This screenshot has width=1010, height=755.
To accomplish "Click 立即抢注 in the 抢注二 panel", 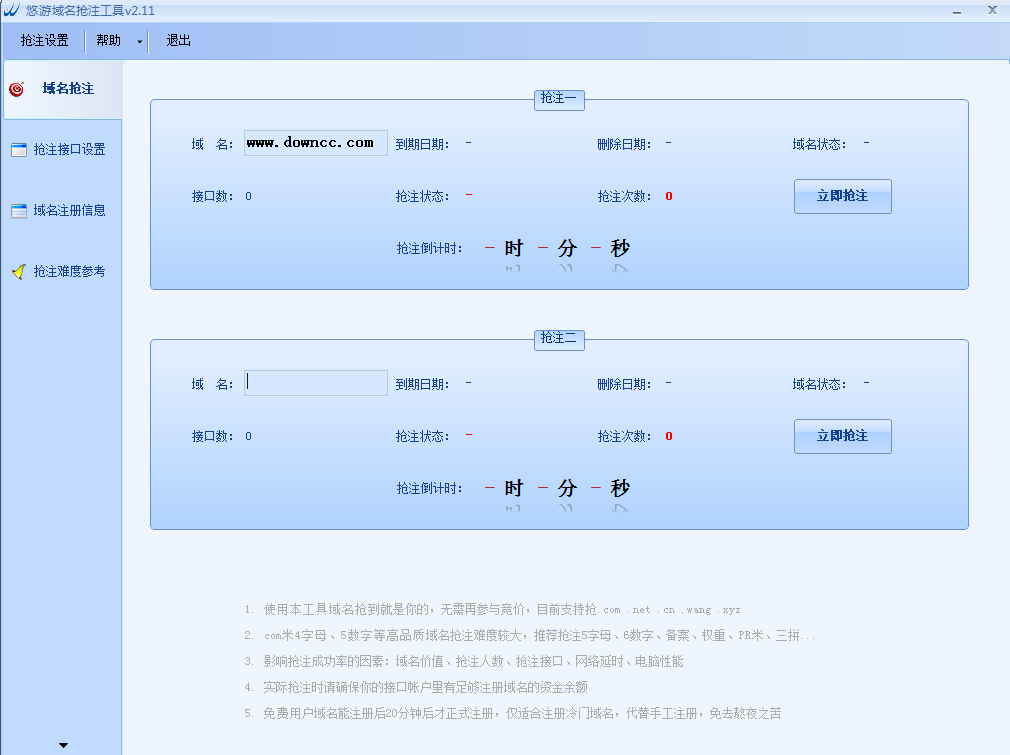I will 842,436.
